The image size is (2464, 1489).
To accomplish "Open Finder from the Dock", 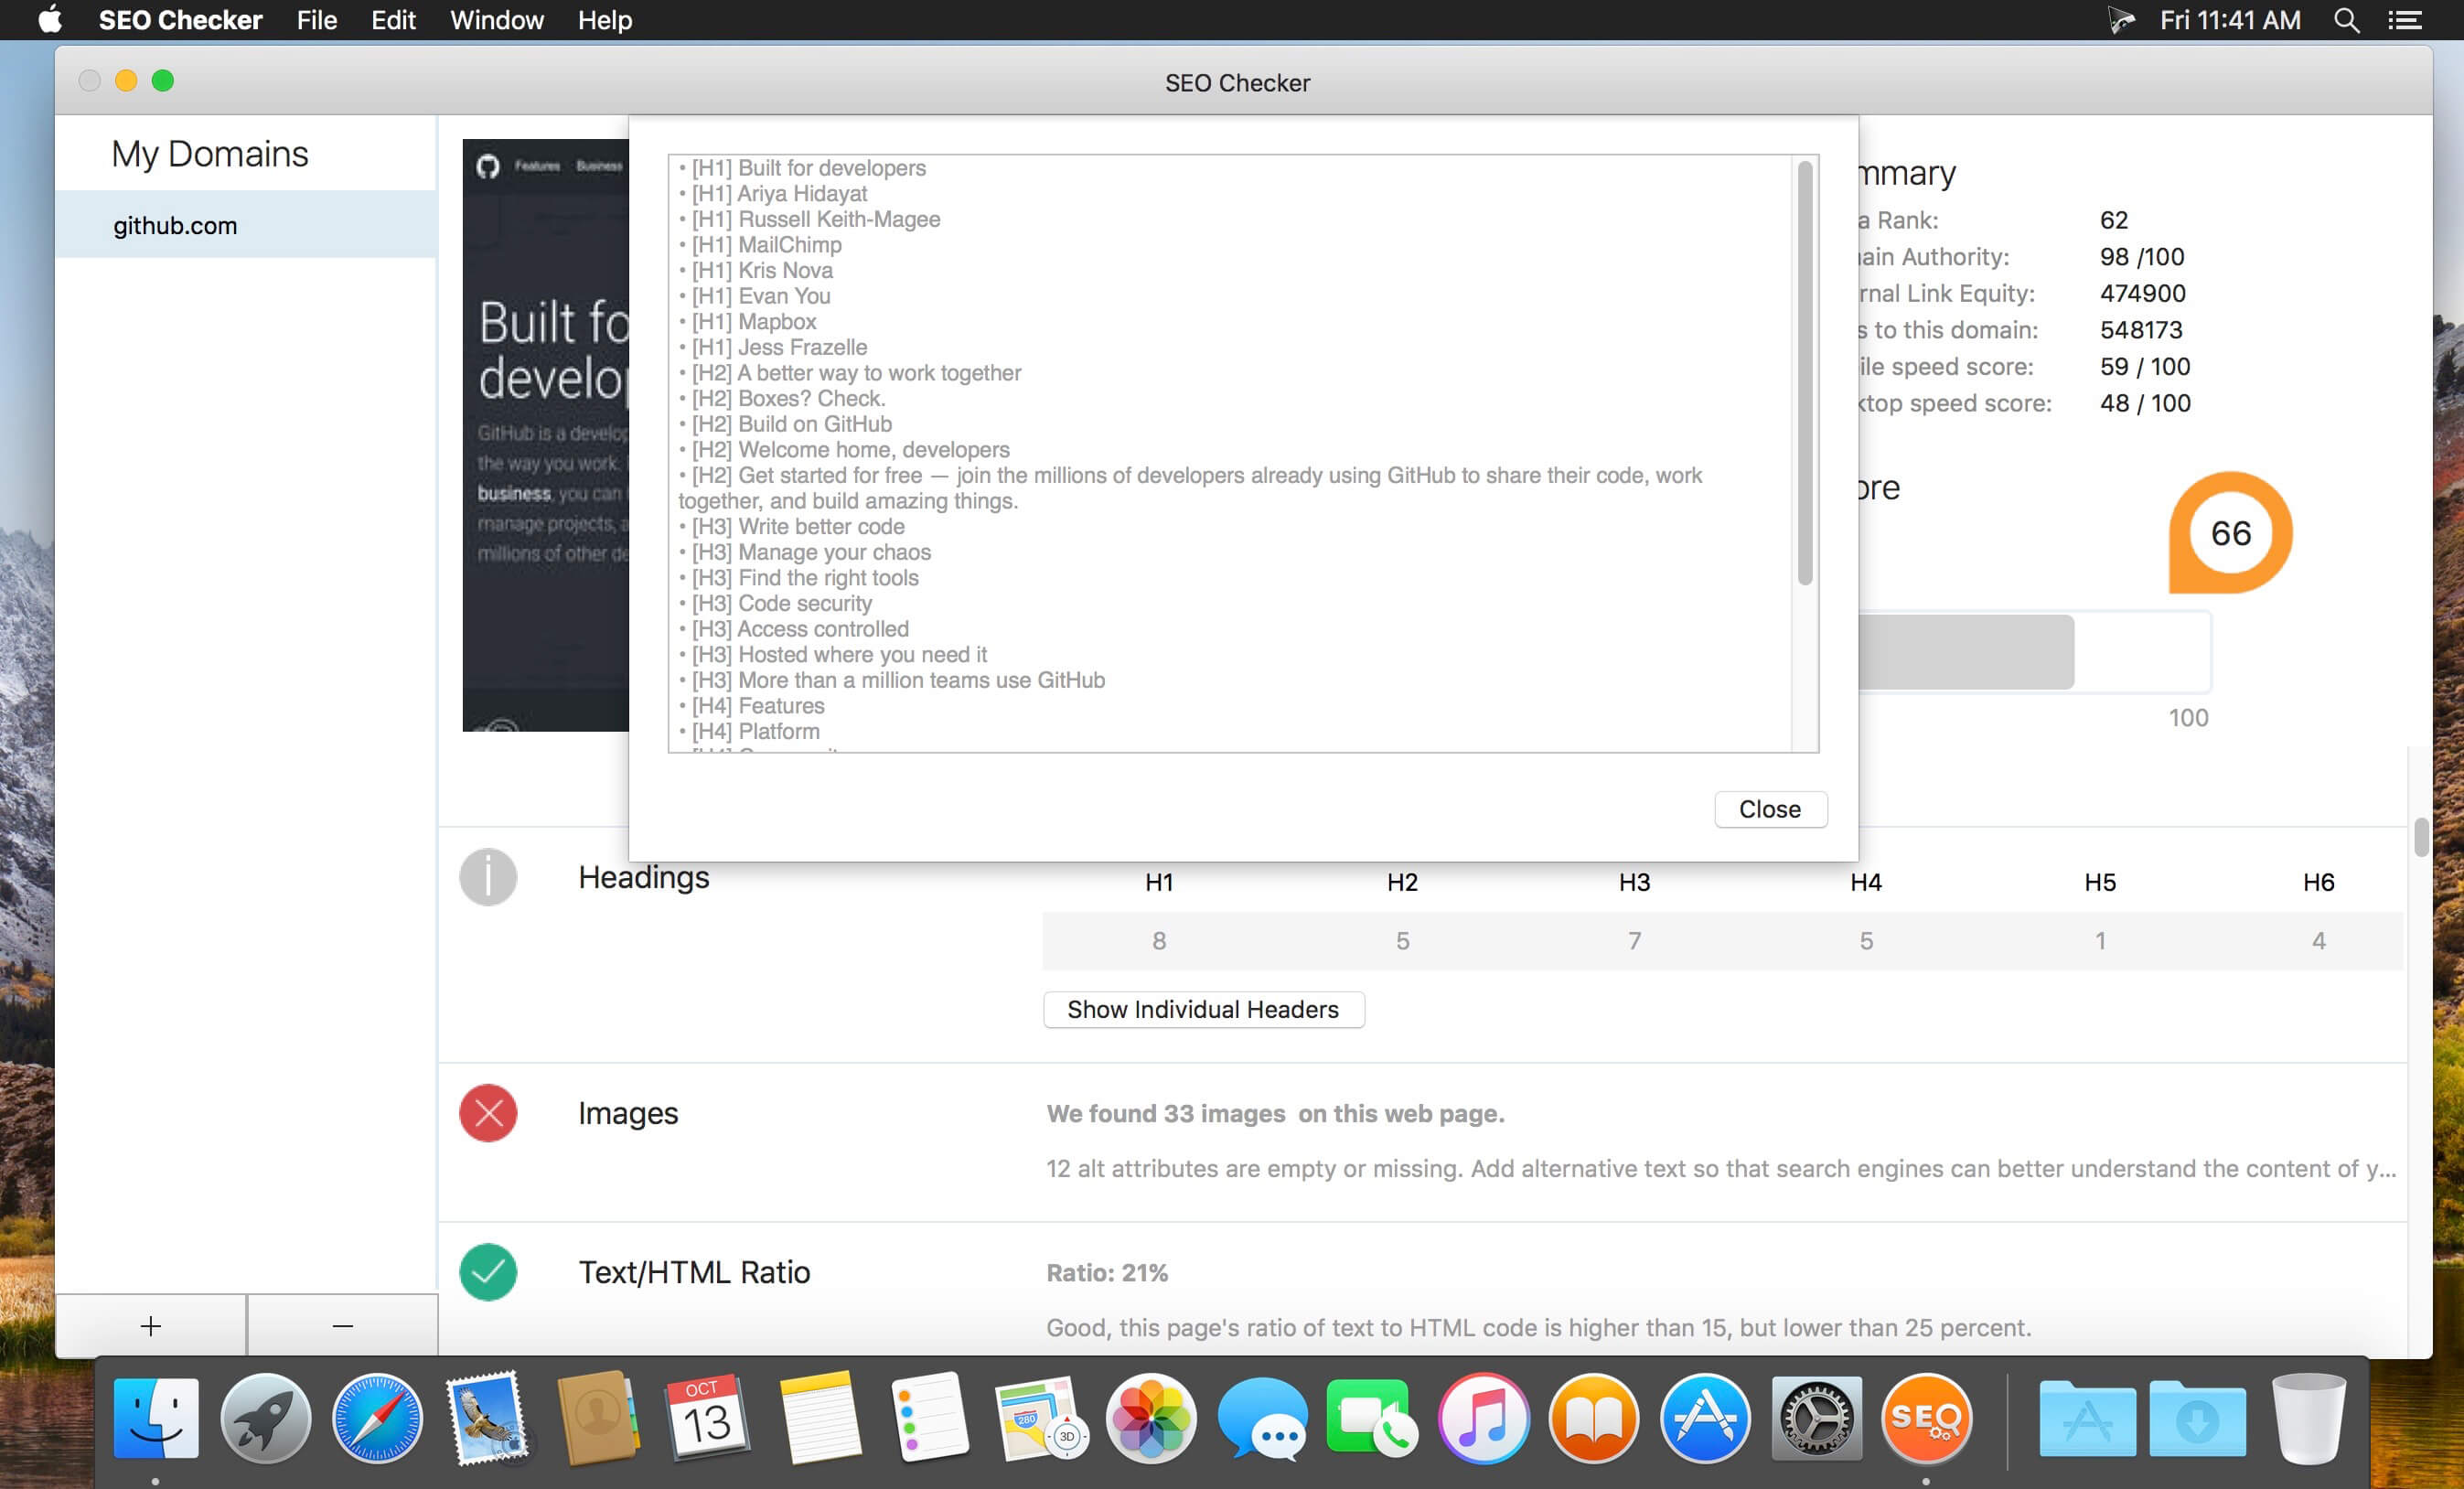I will (x=156, y=1418).
